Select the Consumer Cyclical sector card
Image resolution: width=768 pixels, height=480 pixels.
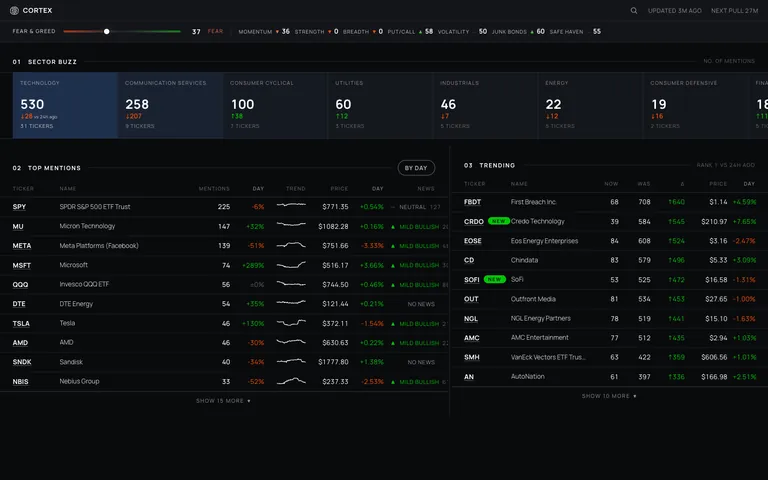pyautogui.click(x=275, y=105)
